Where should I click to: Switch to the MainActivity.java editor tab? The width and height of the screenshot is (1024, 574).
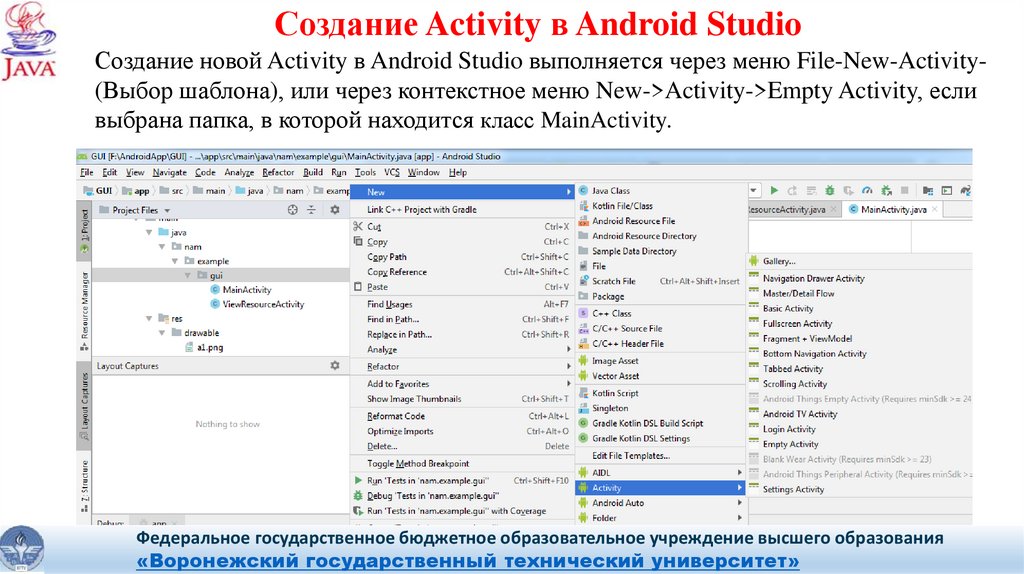(893, 210)
